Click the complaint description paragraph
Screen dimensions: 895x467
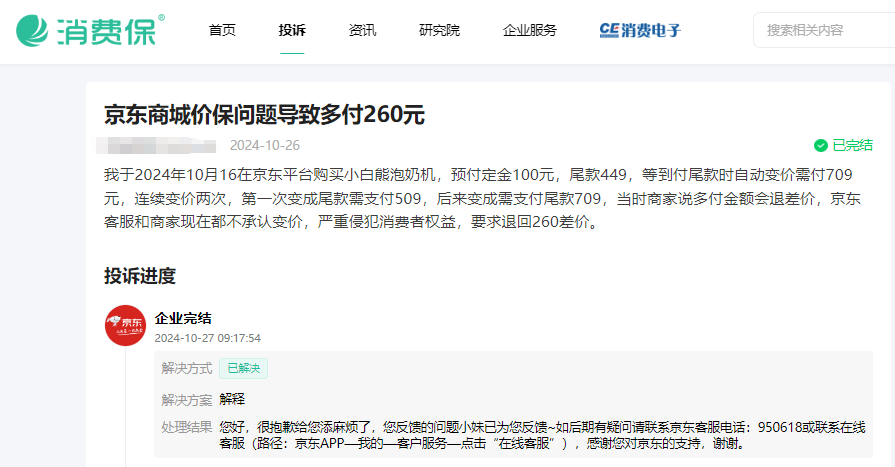482,198
